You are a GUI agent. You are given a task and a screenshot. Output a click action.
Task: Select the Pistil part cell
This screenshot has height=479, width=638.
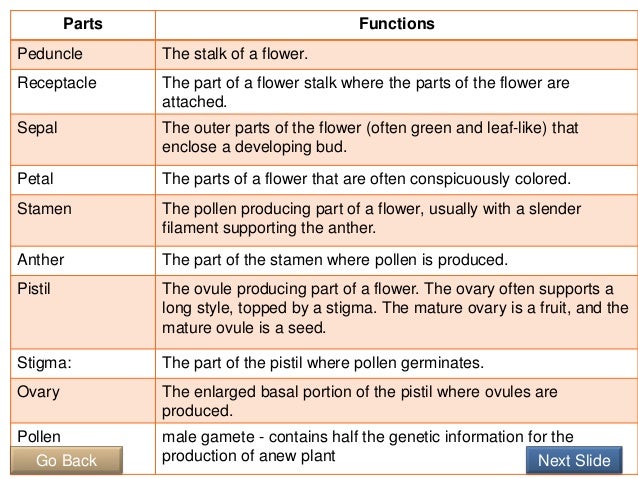[83, 312]
